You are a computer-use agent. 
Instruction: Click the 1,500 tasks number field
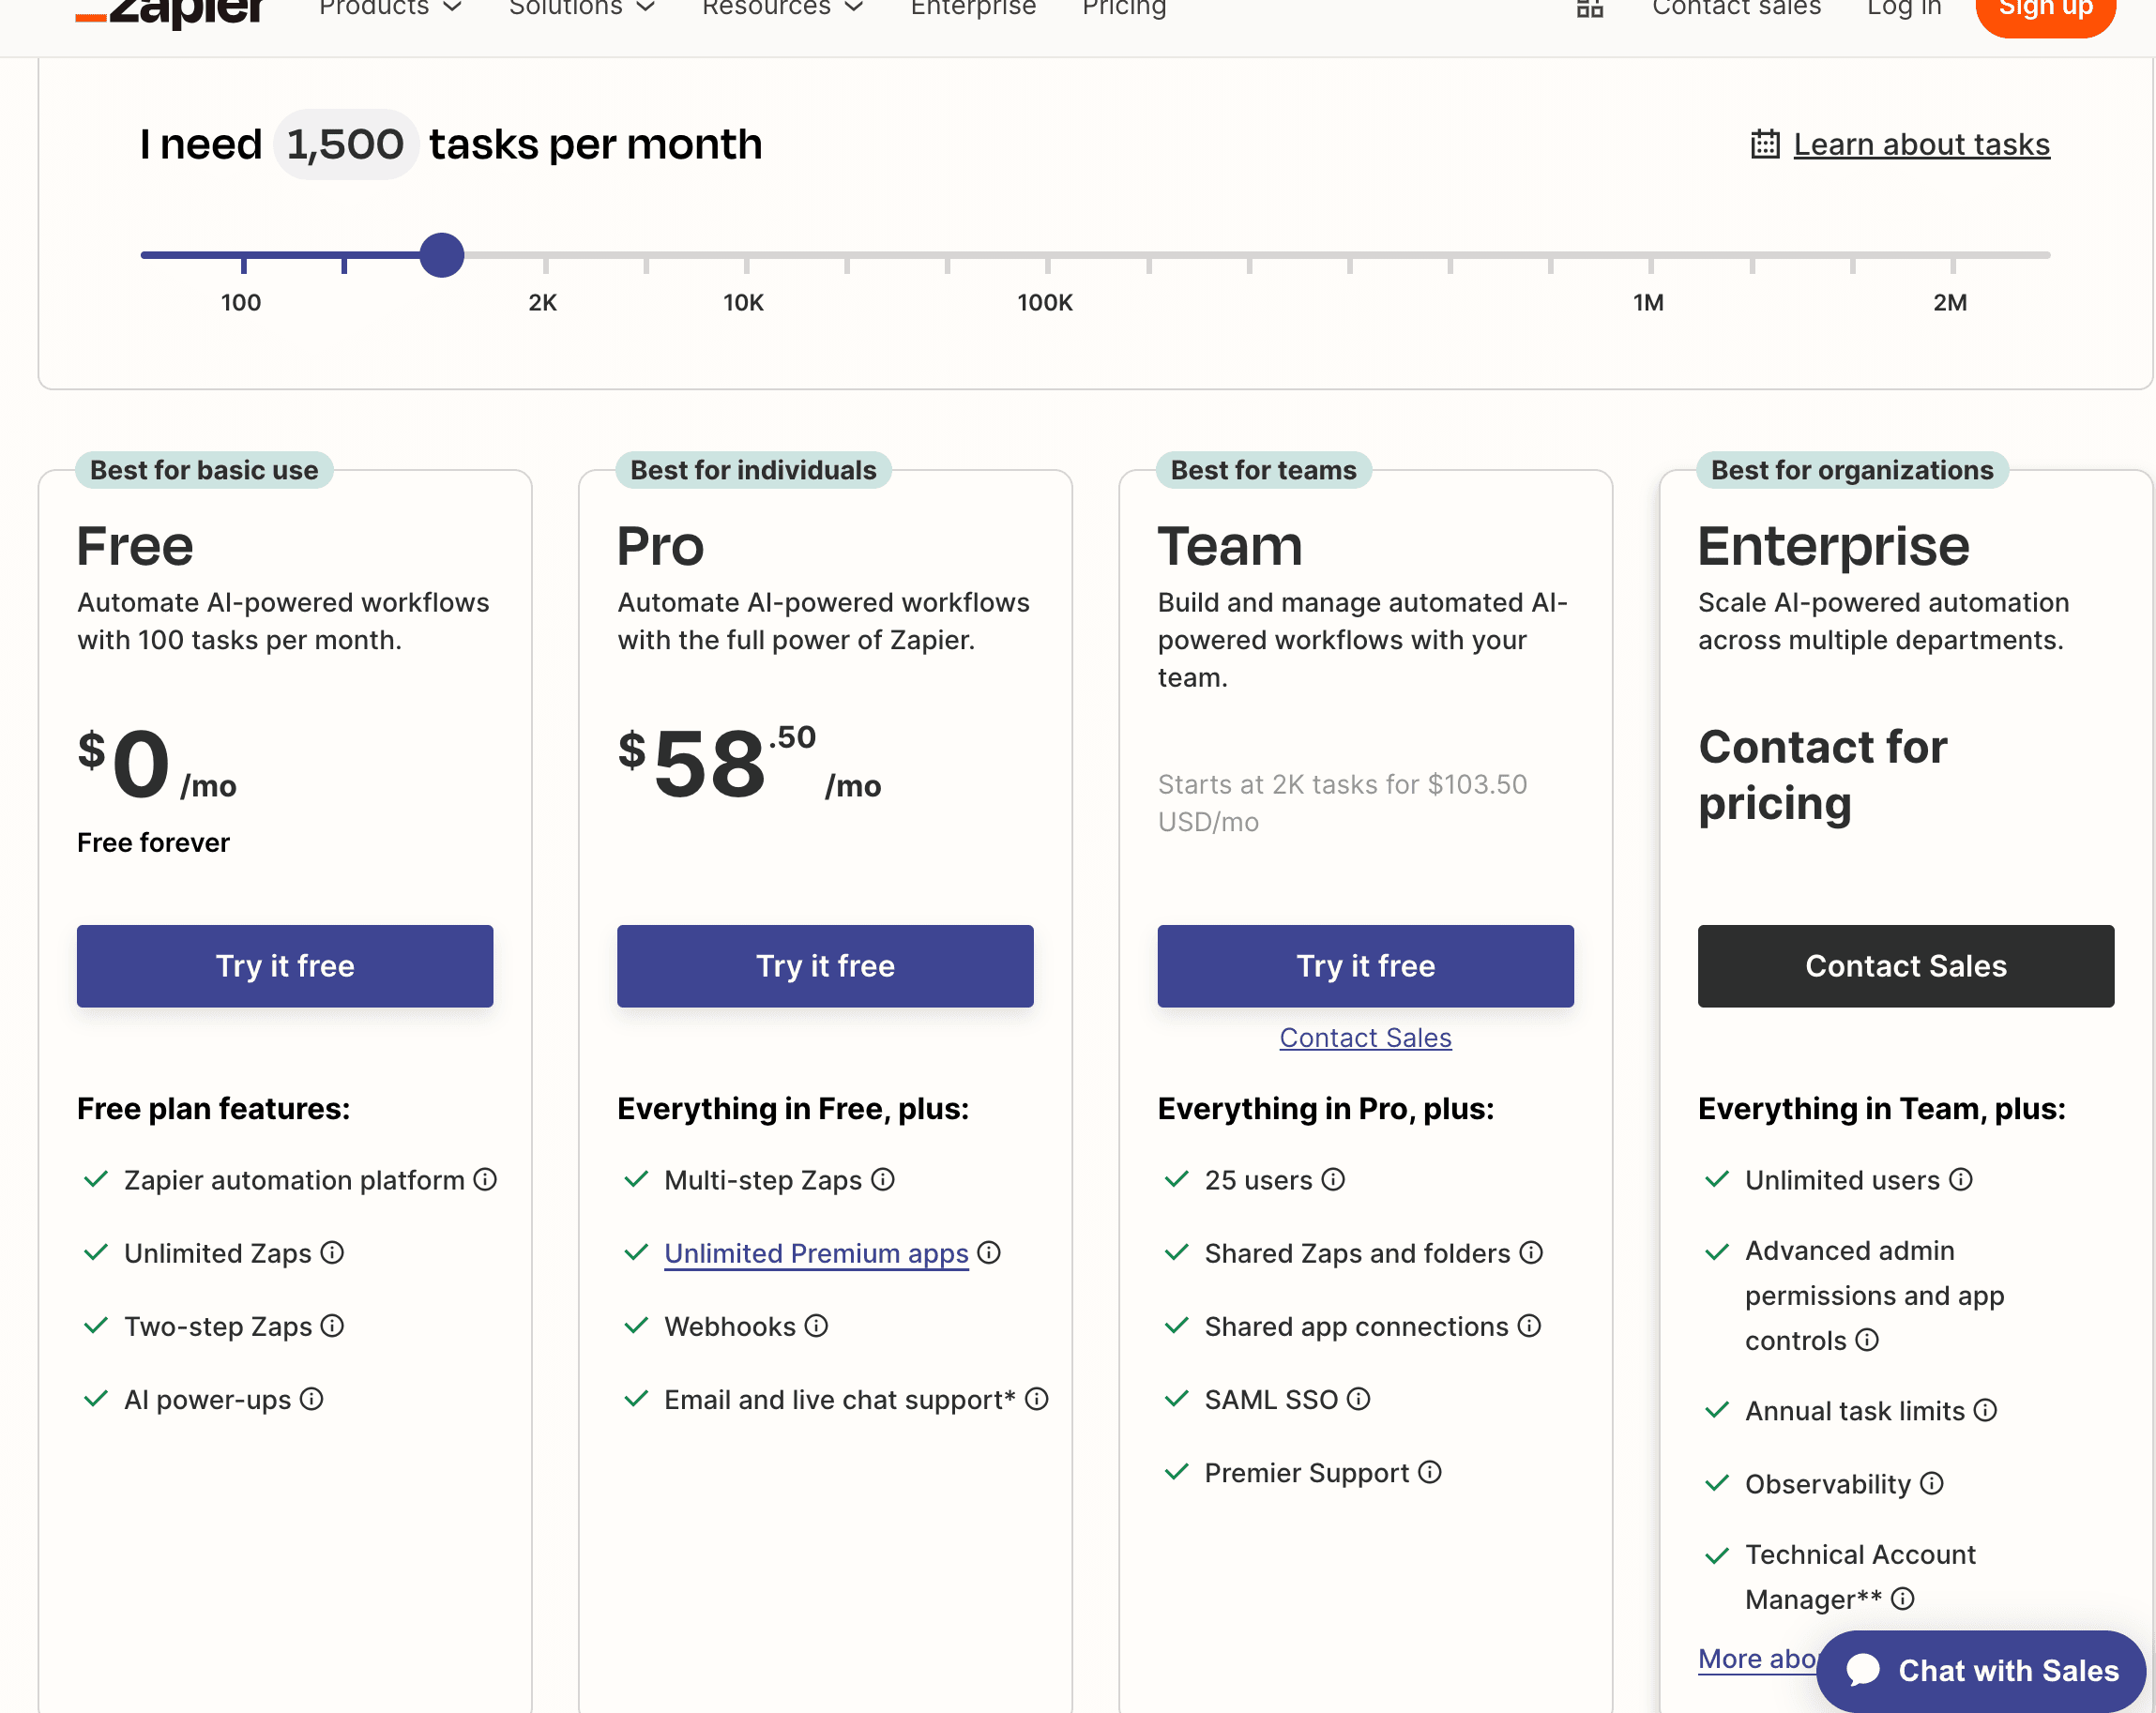click(x=345, y=144)
